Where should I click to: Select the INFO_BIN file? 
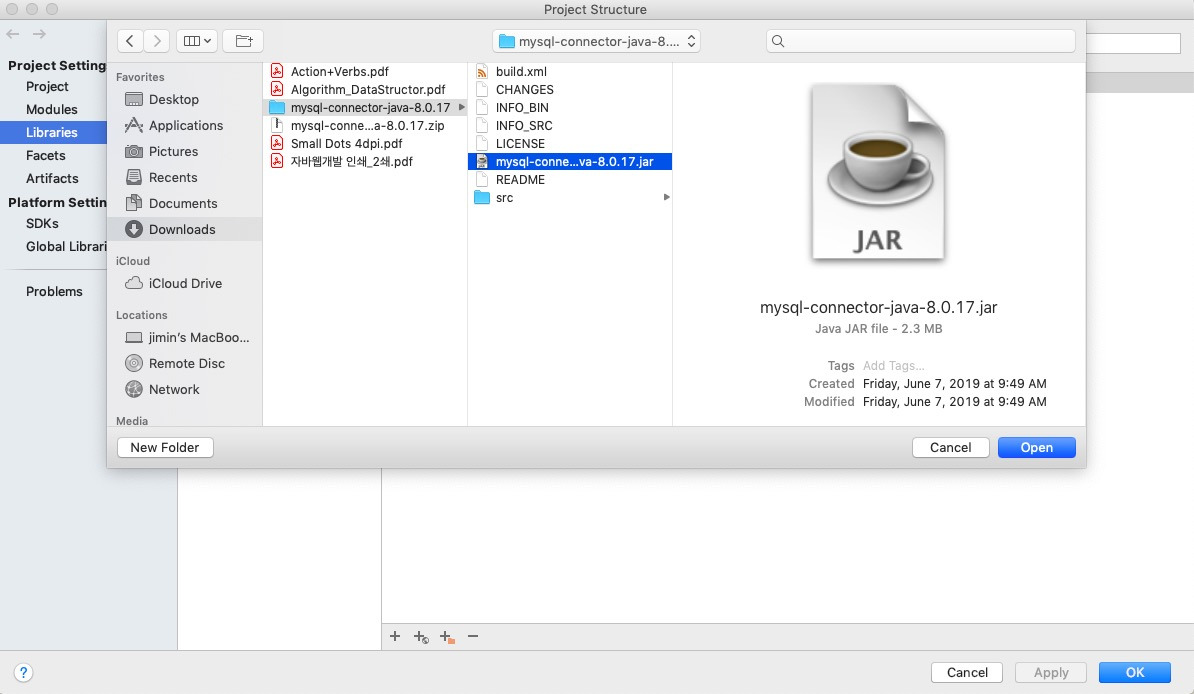570,107
